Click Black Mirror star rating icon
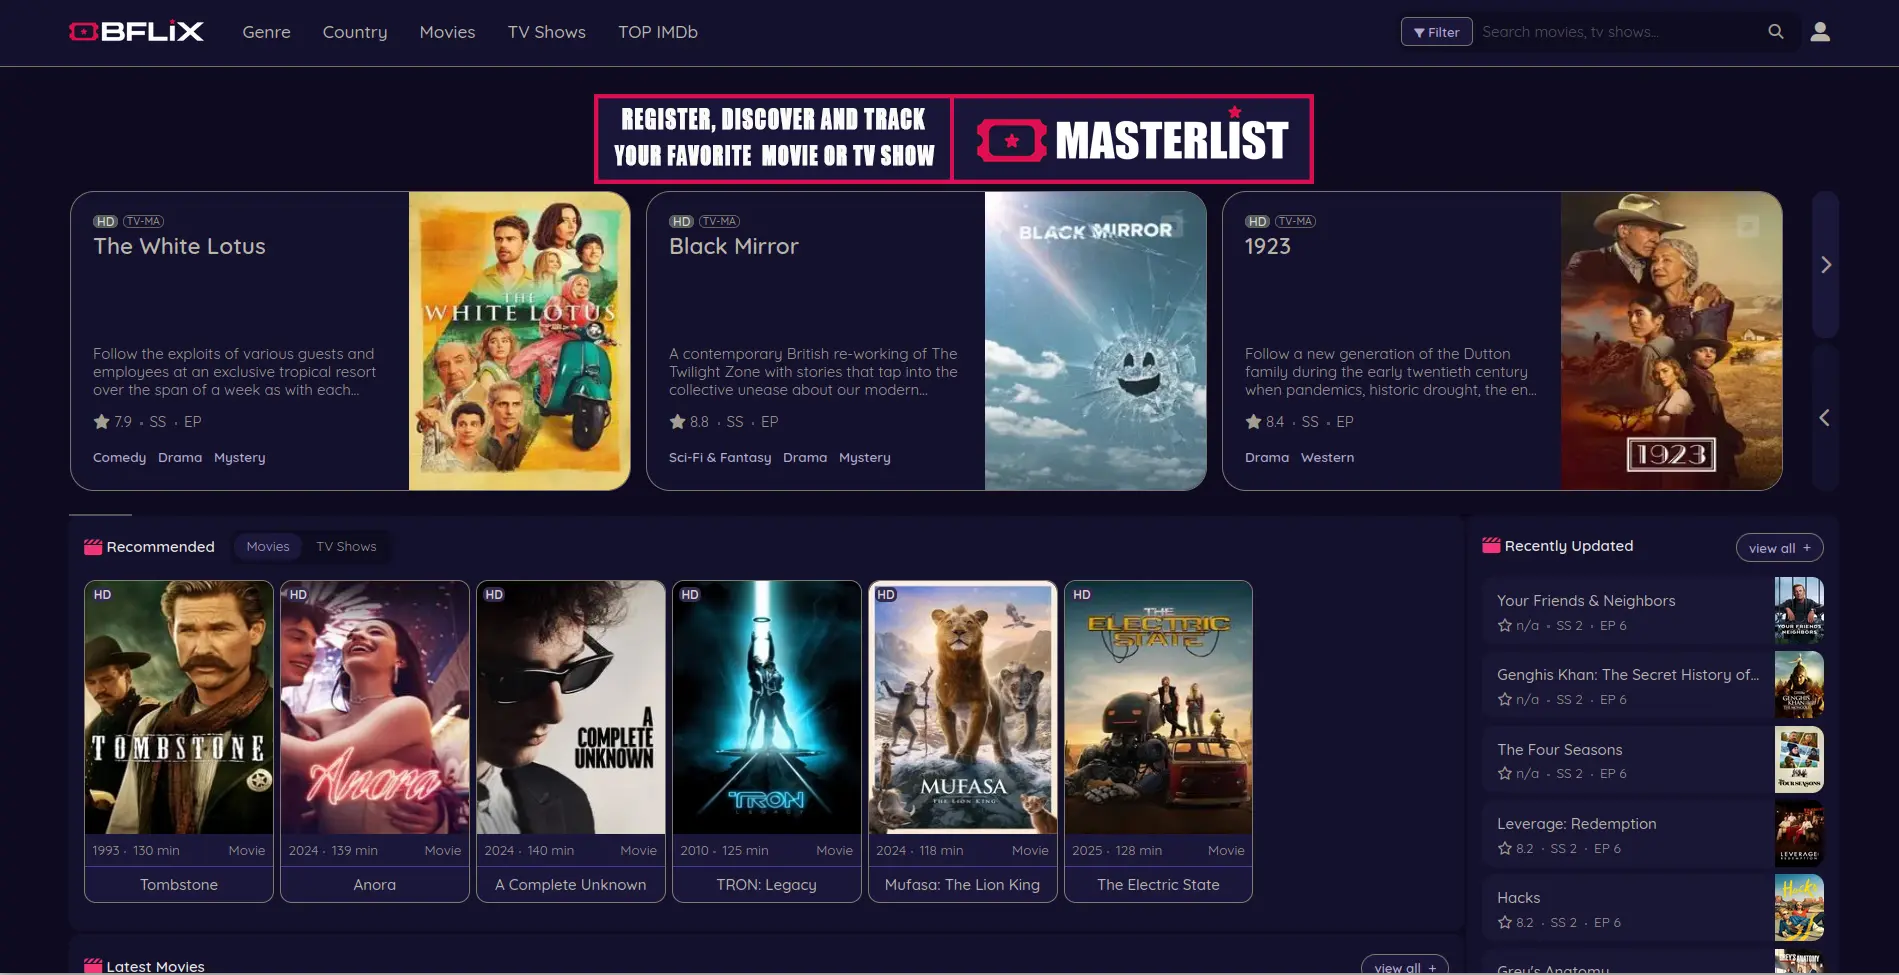 pyautogui.click(x=677, y=422)
